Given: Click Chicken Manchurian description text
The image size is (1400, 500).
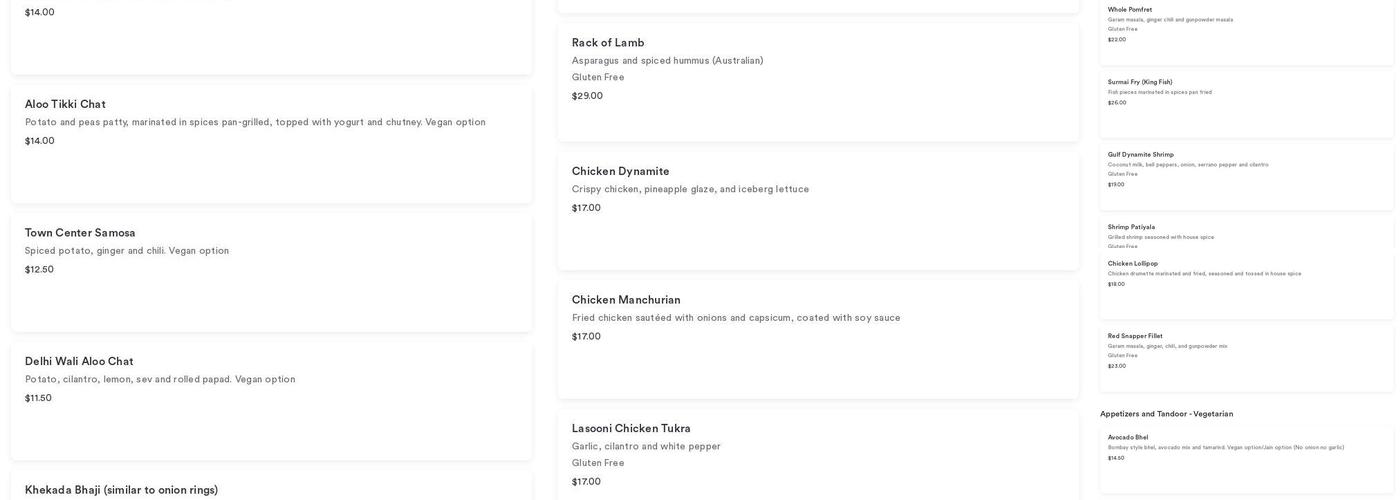Looking at the screenshot, I should coord(736,318).
